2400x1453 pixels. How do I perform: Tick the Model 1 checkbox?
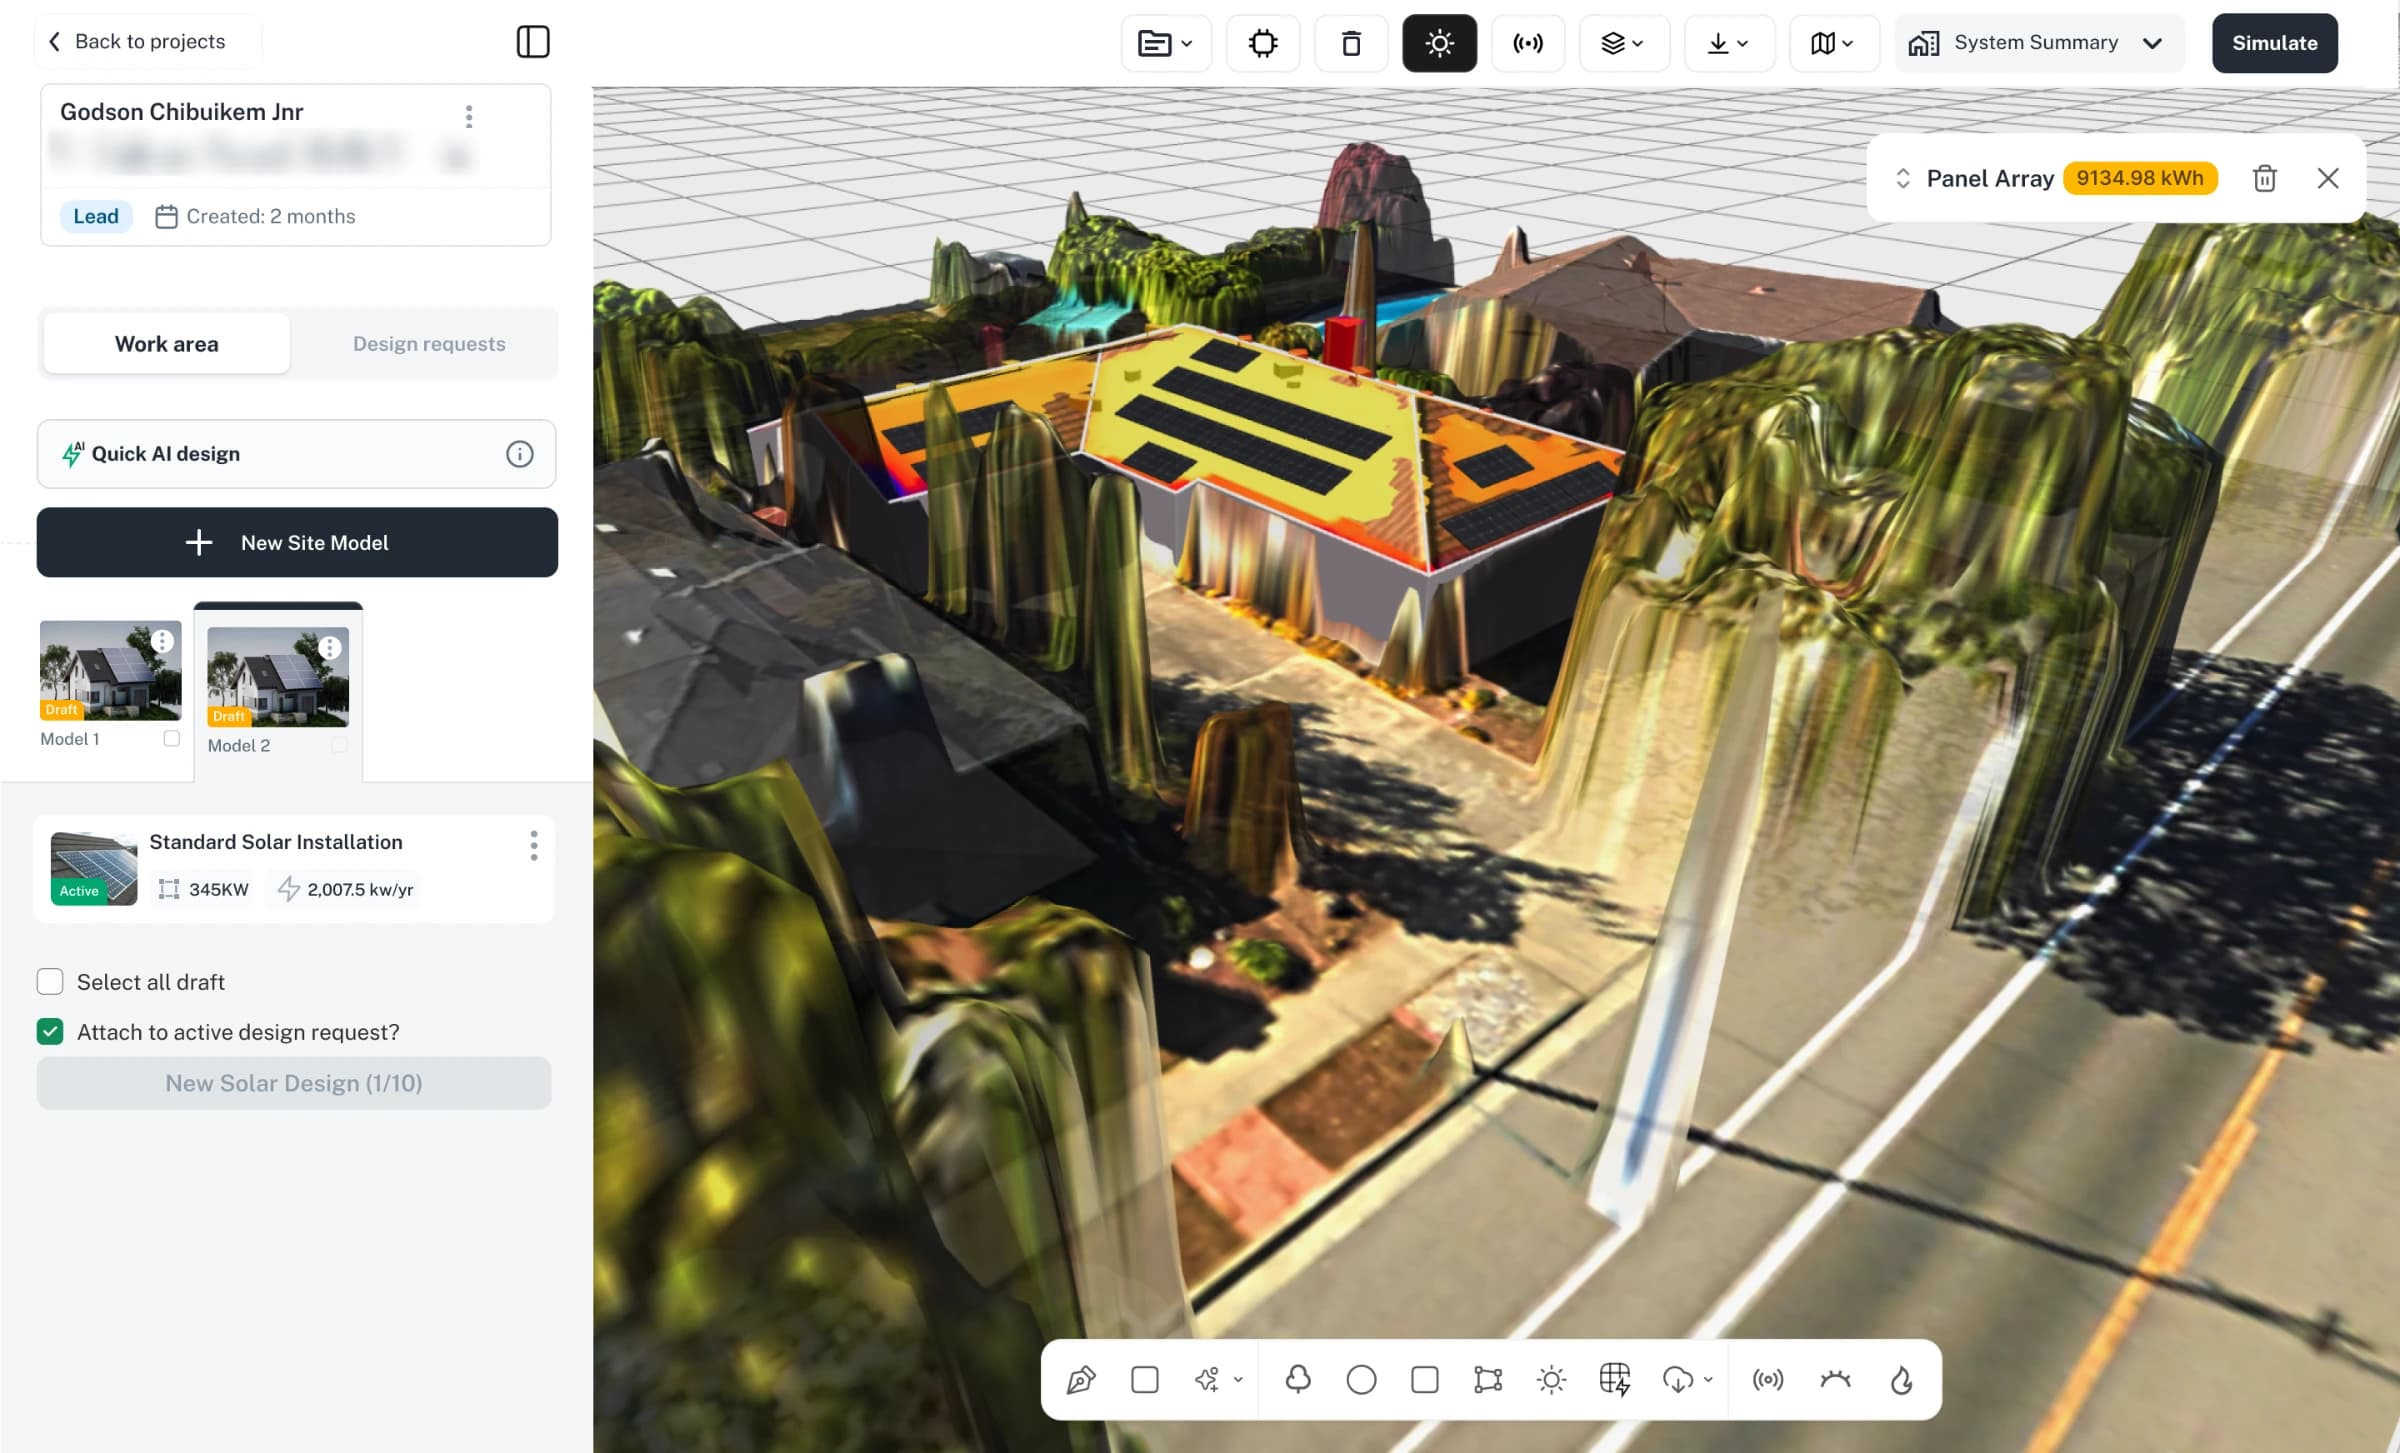[172, 738]
